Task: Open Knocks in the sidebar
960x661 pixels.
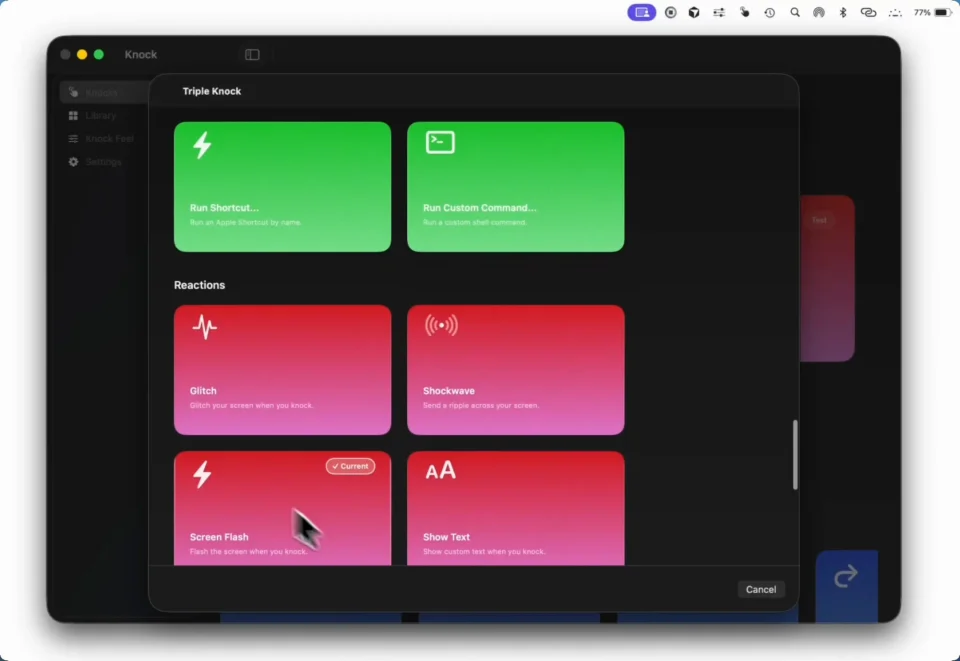Action: 104,92
